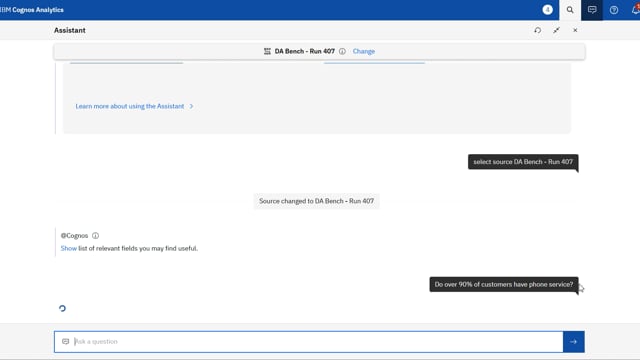Reset the conversation with the refresh icon

tap(538, 30)
